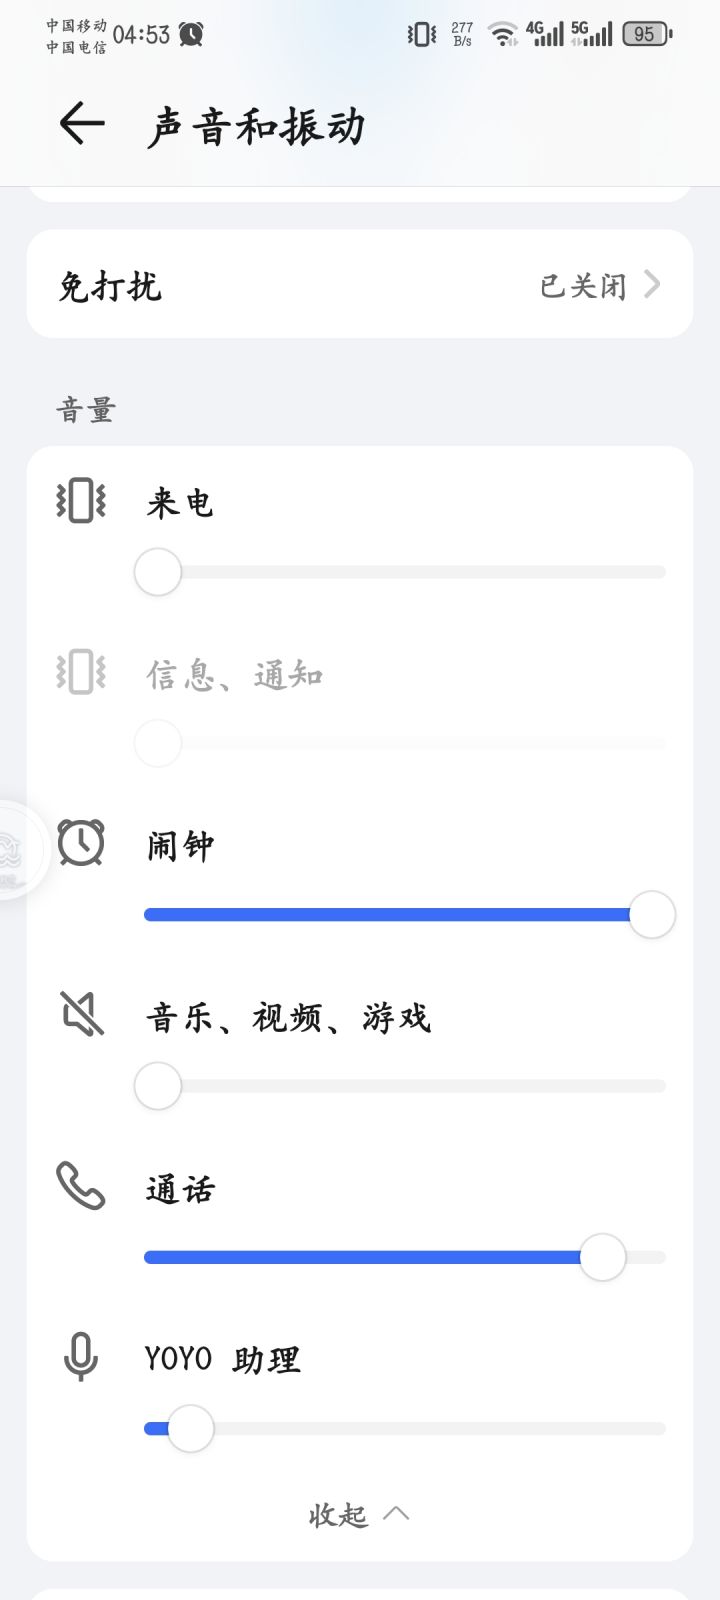Tap the Wi-Fi icon in status bar
This screenshot has height=1600, width=720.
pyautogui.click(x=502, y=35)
